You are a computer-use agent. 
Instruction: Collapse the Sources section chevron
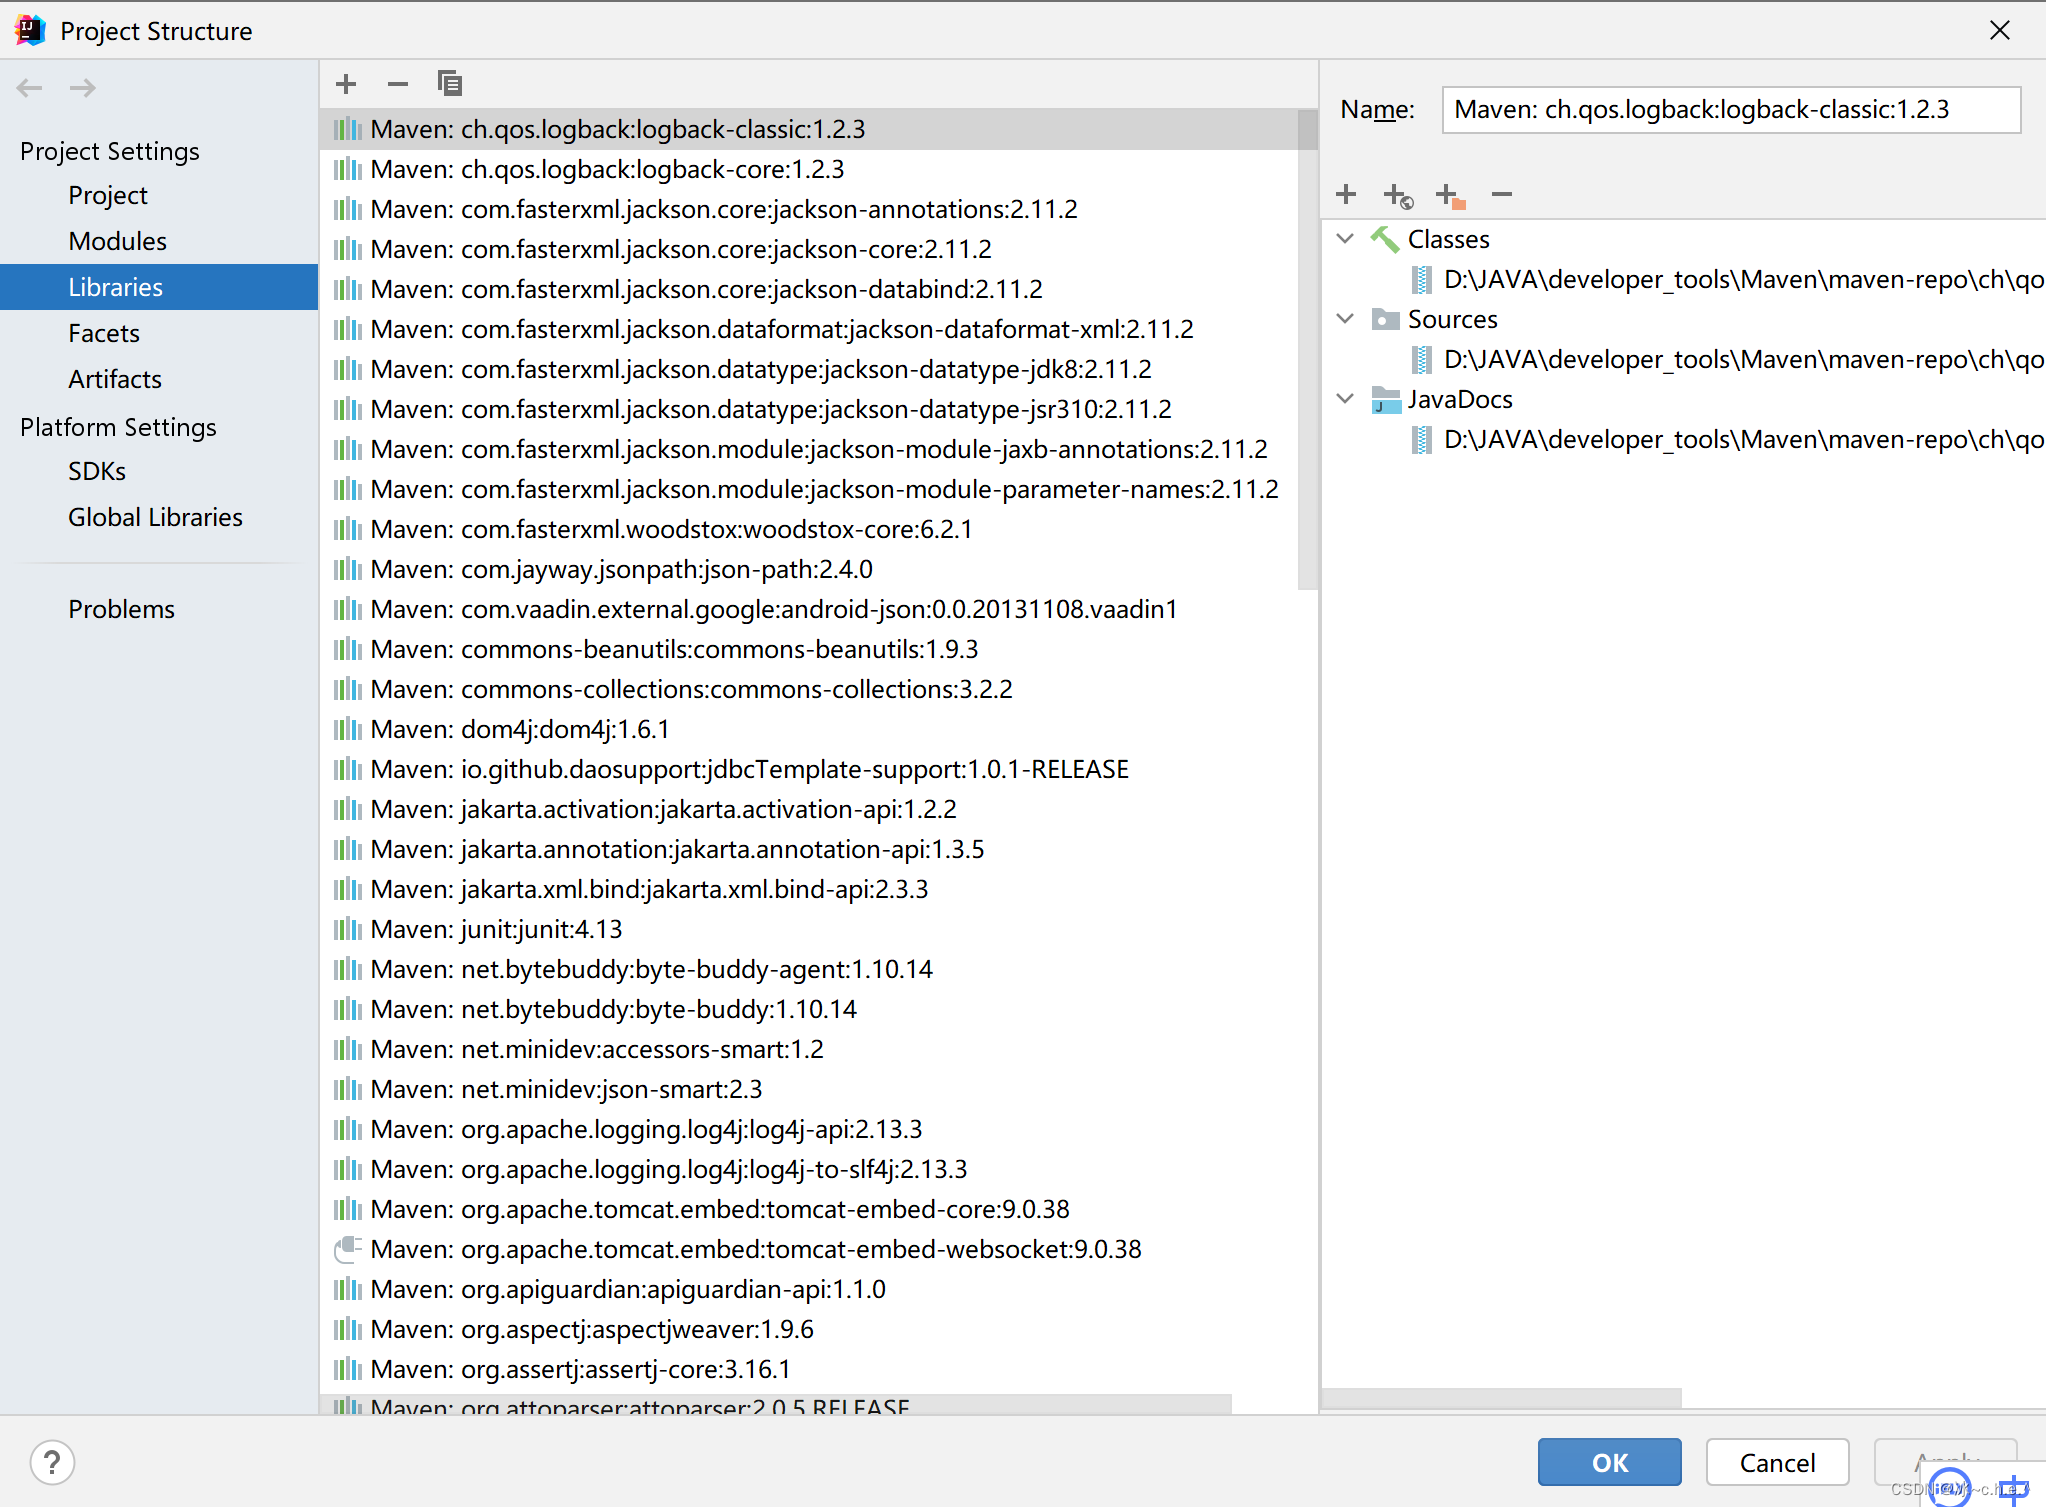tap(1344, 318)
